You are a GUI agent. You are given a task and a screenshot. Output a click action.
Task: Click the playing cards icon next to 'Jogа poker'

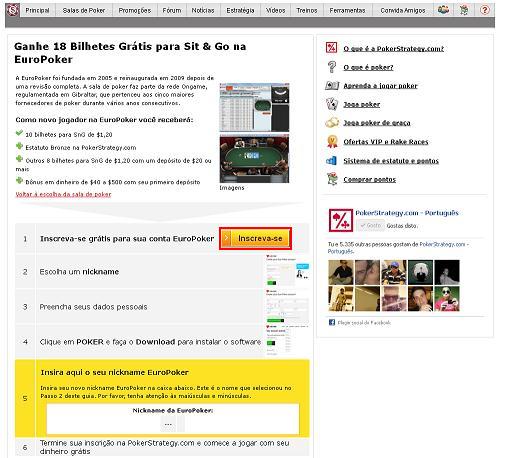click(332, 104)
